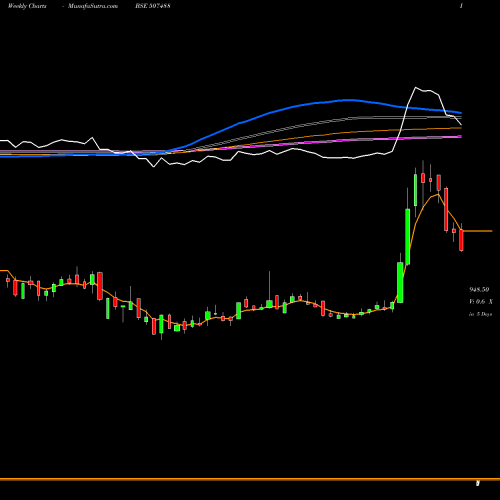The width and height of the screenshot is (500, 500).
Task: Click the '948.59' price value
Action: coord(479,289)
